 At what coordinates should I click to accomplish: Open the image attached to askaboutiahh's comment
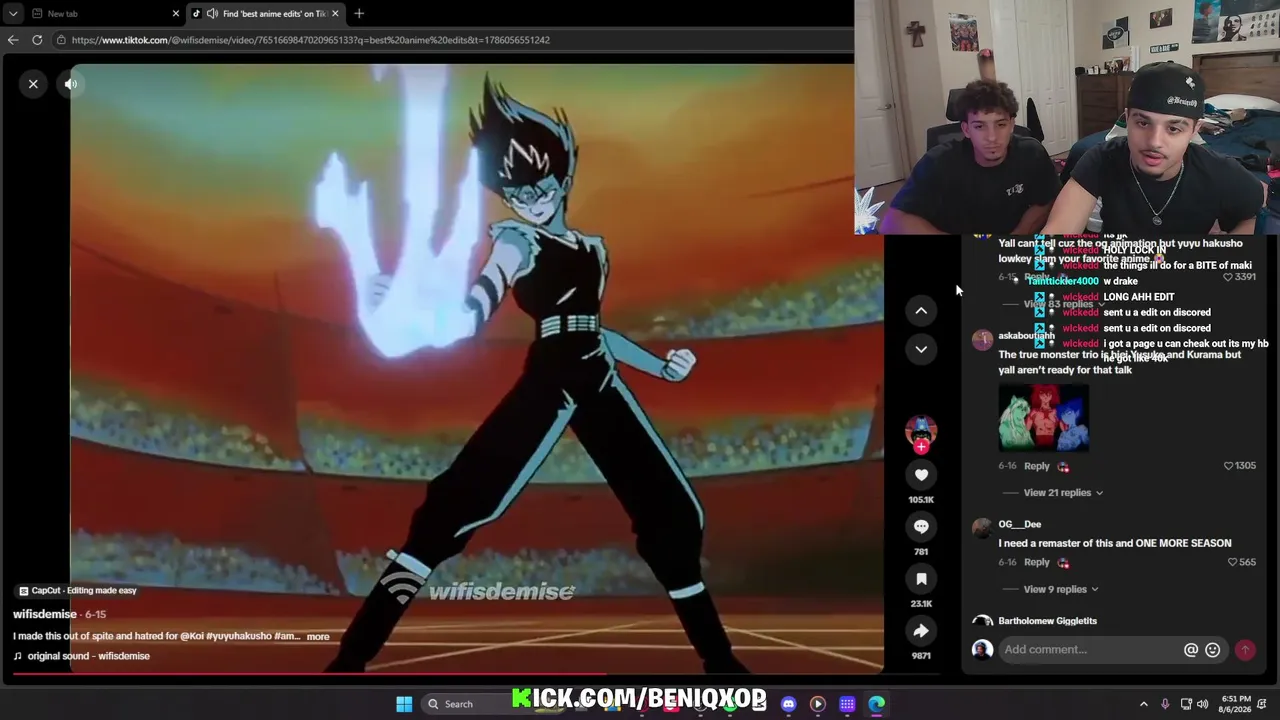pyautogui.click(x=1043, y=417)
